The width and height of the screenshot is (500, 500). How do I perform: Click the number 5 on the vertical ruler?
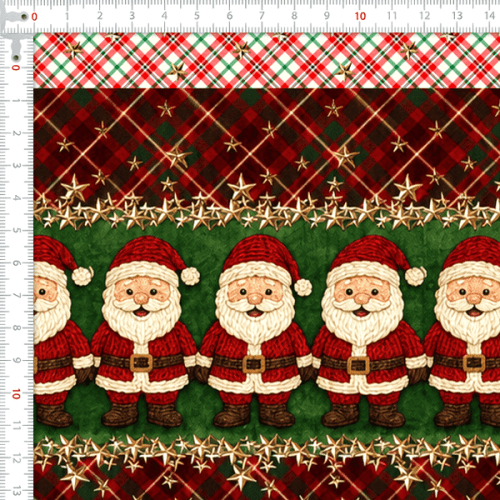coord(16,230)
